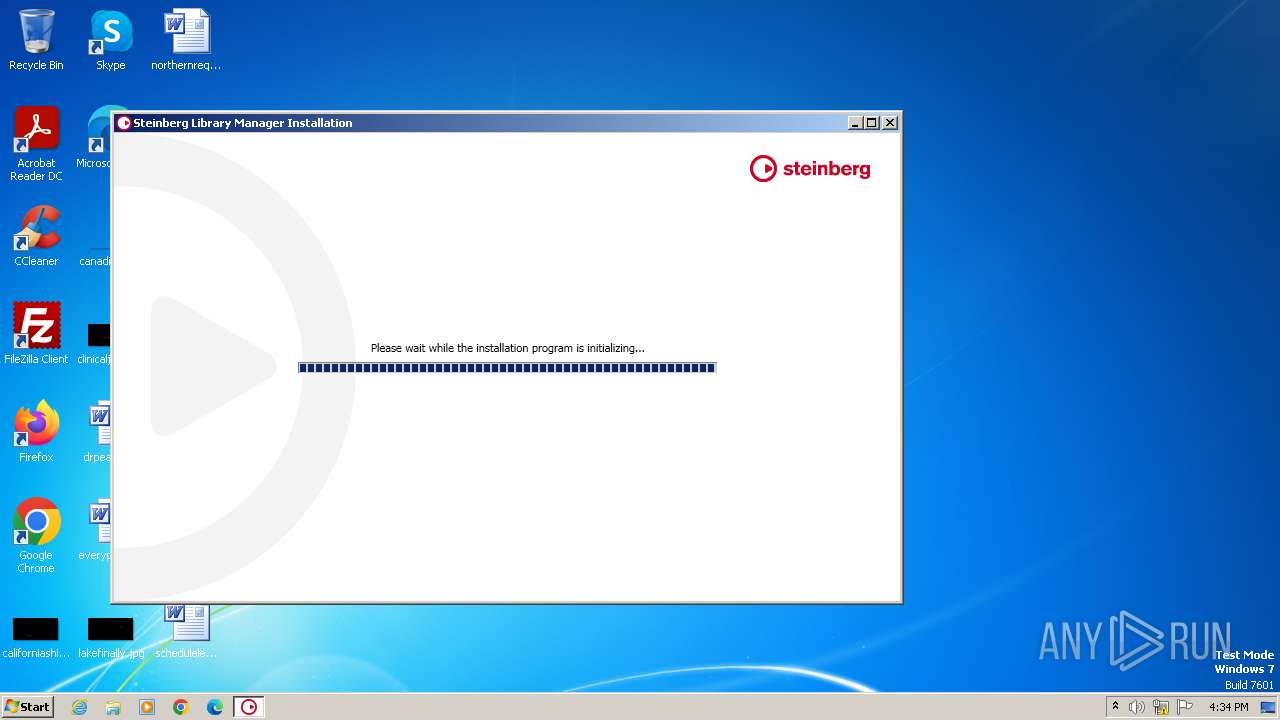
Task: Click the Steinberg Library Manager Installation title
Action: [243, 123]
